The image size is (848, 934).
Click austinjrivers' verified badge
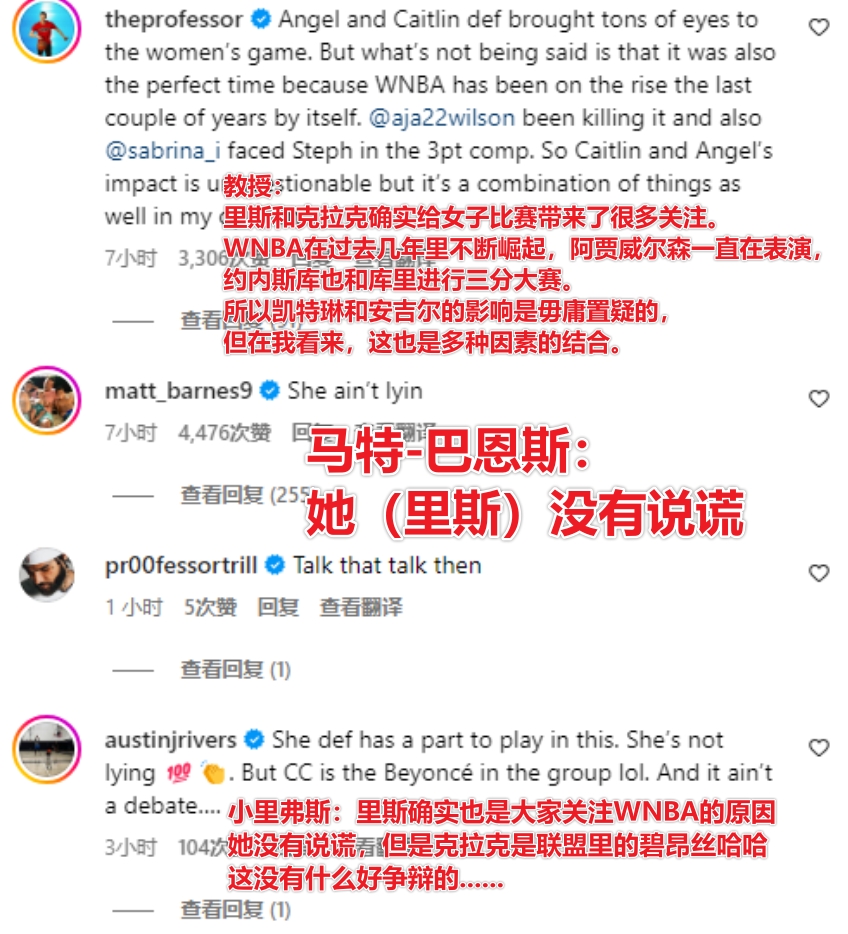254,740
